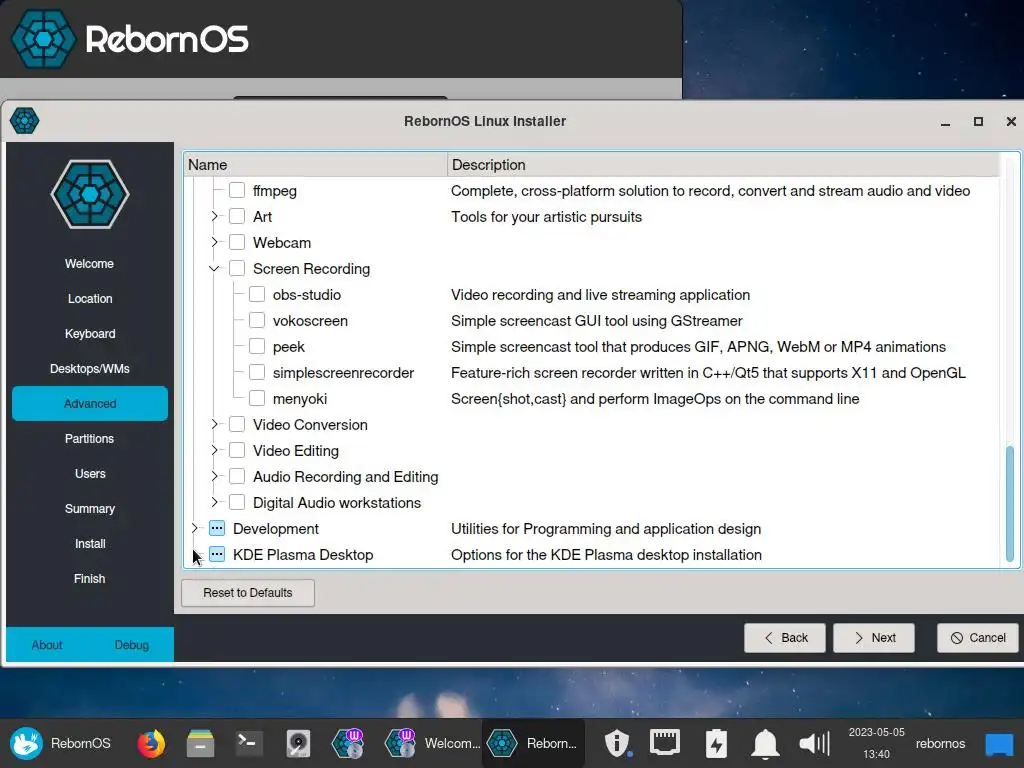
Task: Click the show desktop icon in taskbar
Action: click(x=999, y=744)
